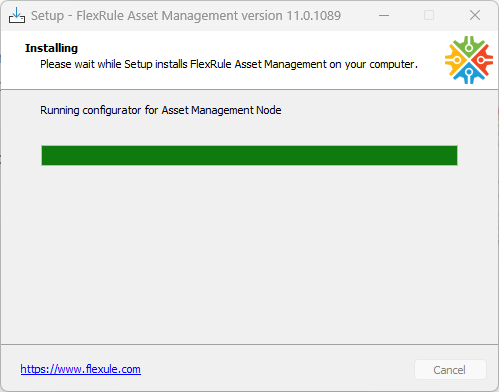
Task: Open the https://www.flexule.com link
Action: 81,369
